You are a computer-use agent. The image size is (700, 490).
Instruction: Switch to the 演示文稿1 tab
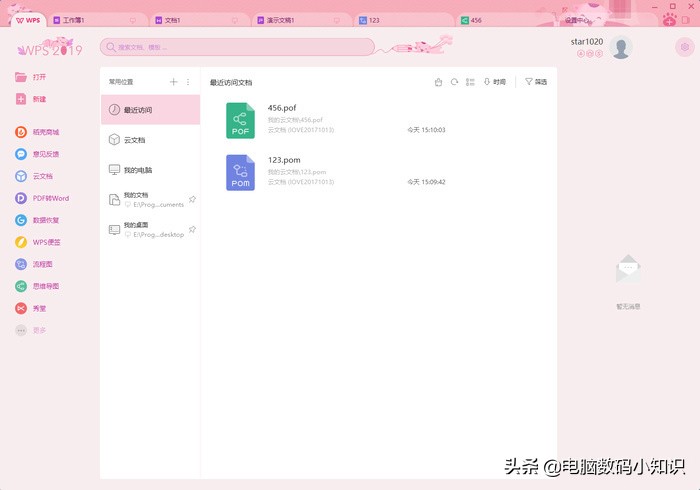(x=302, y=20)
